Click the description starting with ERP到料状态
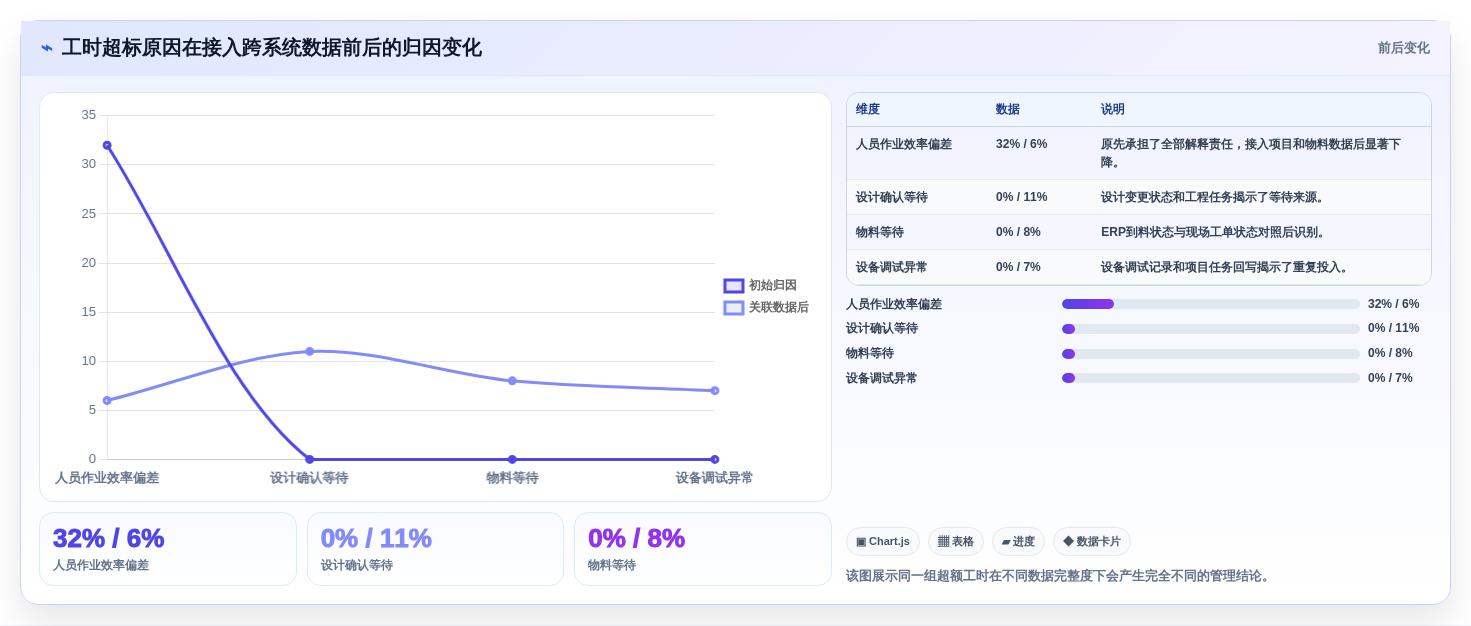The height and width of the screenshot is (626, 1471). pos(1215,233)
